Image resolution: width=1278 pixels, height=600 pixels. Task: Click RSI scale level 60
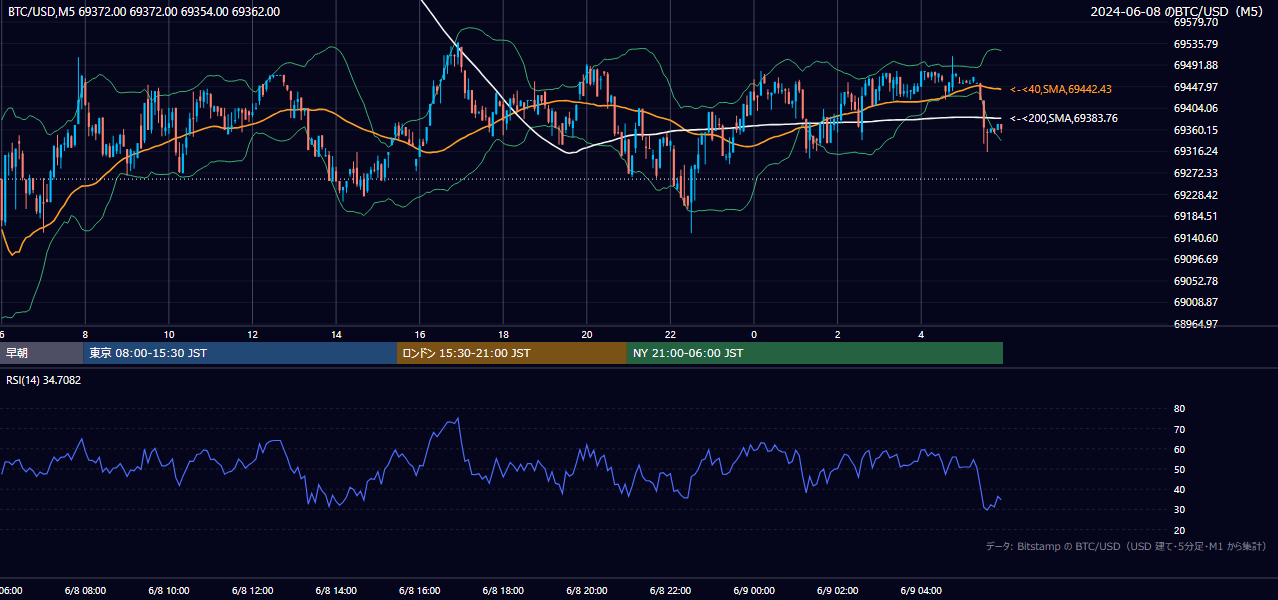point(1180,449)
